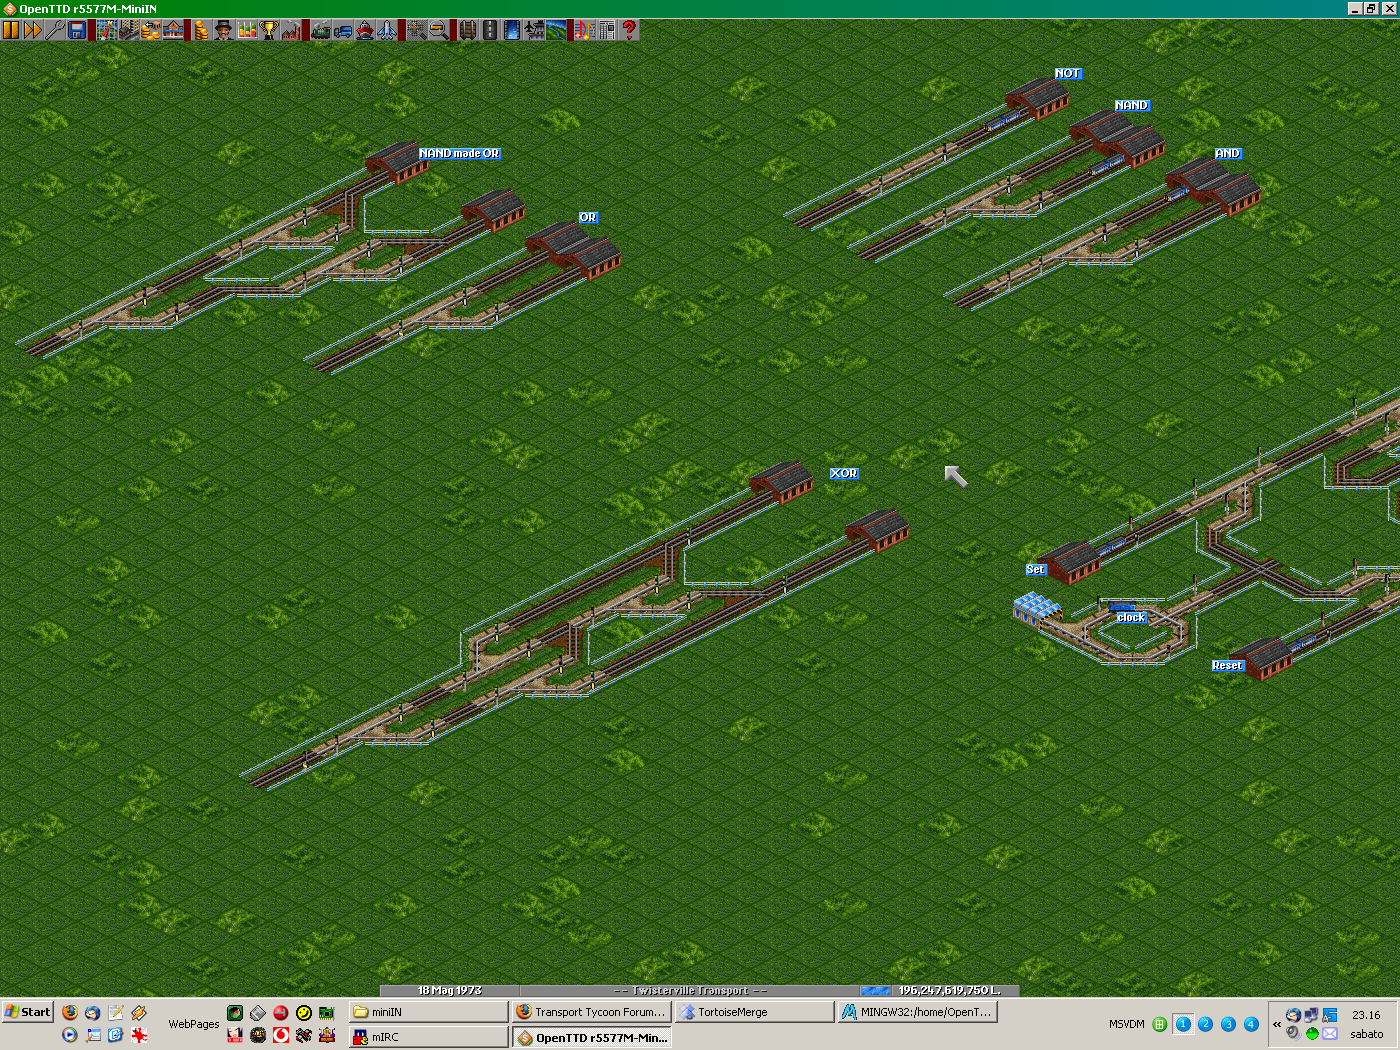Image resolution: width=1400 pixels, height=1050 pixels.
Task: Open the world map display menu
Action: [x=107, y=30]
